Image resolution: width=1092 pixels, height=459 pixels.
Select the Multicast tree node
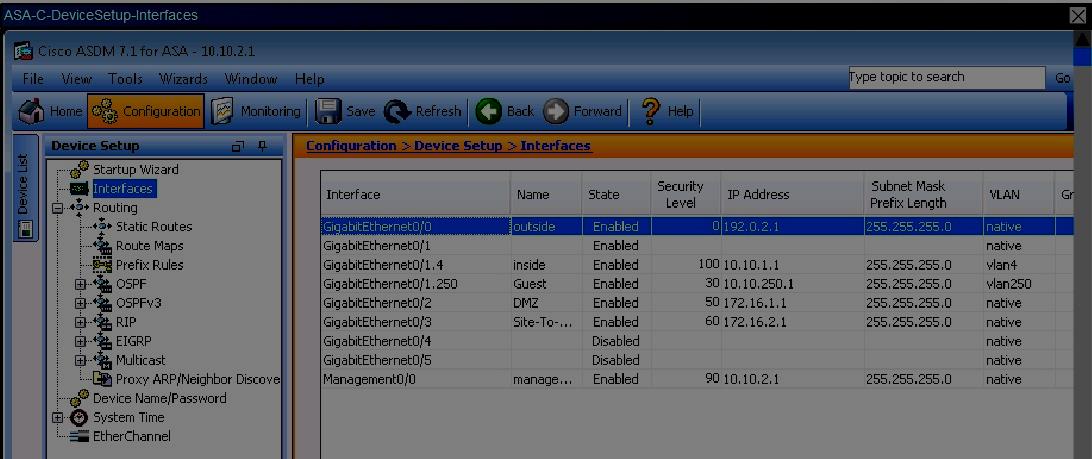141,360
